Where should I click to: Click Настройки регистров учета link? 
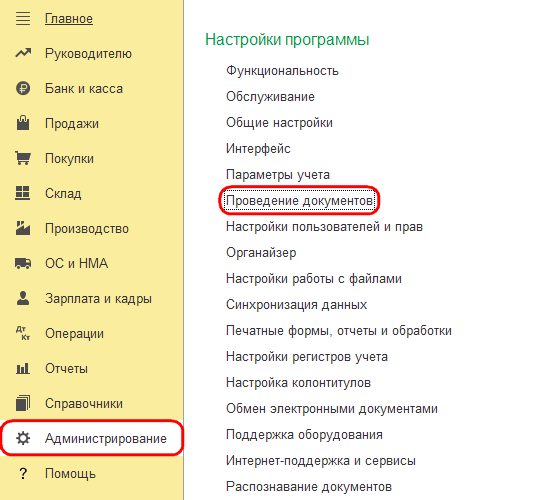coord(307,357)
